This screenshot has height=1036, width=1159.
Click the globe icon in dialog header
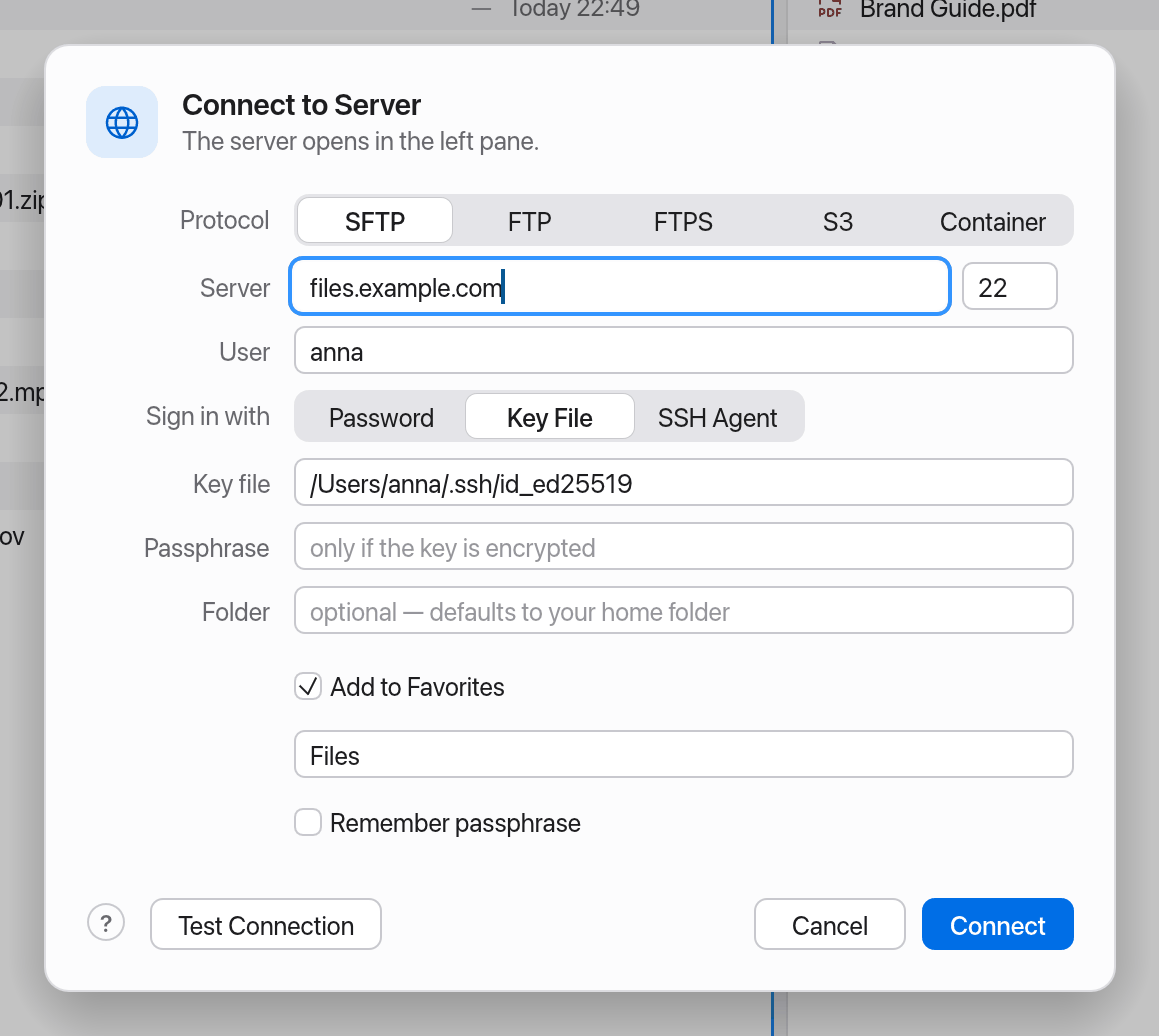tap(122, 123)
